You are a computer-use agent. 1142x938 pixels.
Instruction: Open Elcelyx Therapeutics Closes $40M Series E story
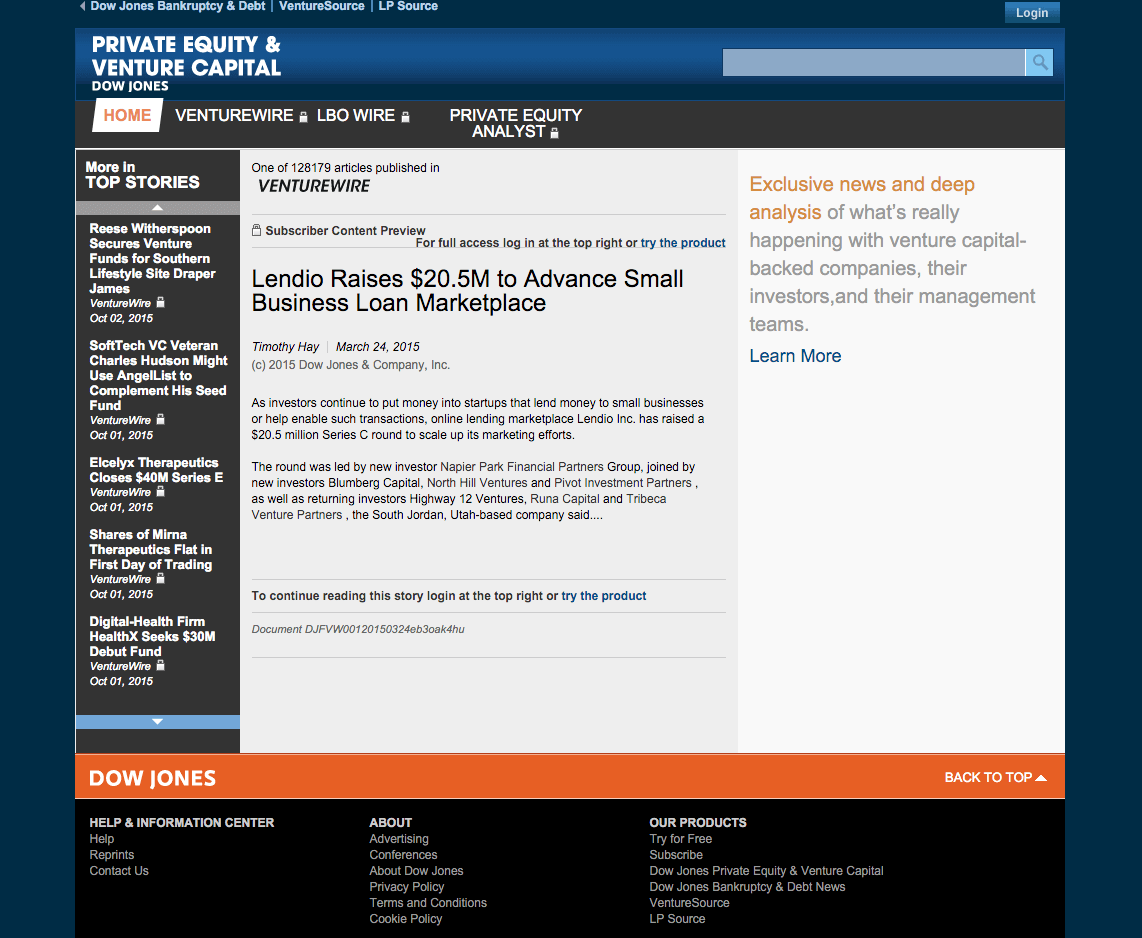click(156, 470)
